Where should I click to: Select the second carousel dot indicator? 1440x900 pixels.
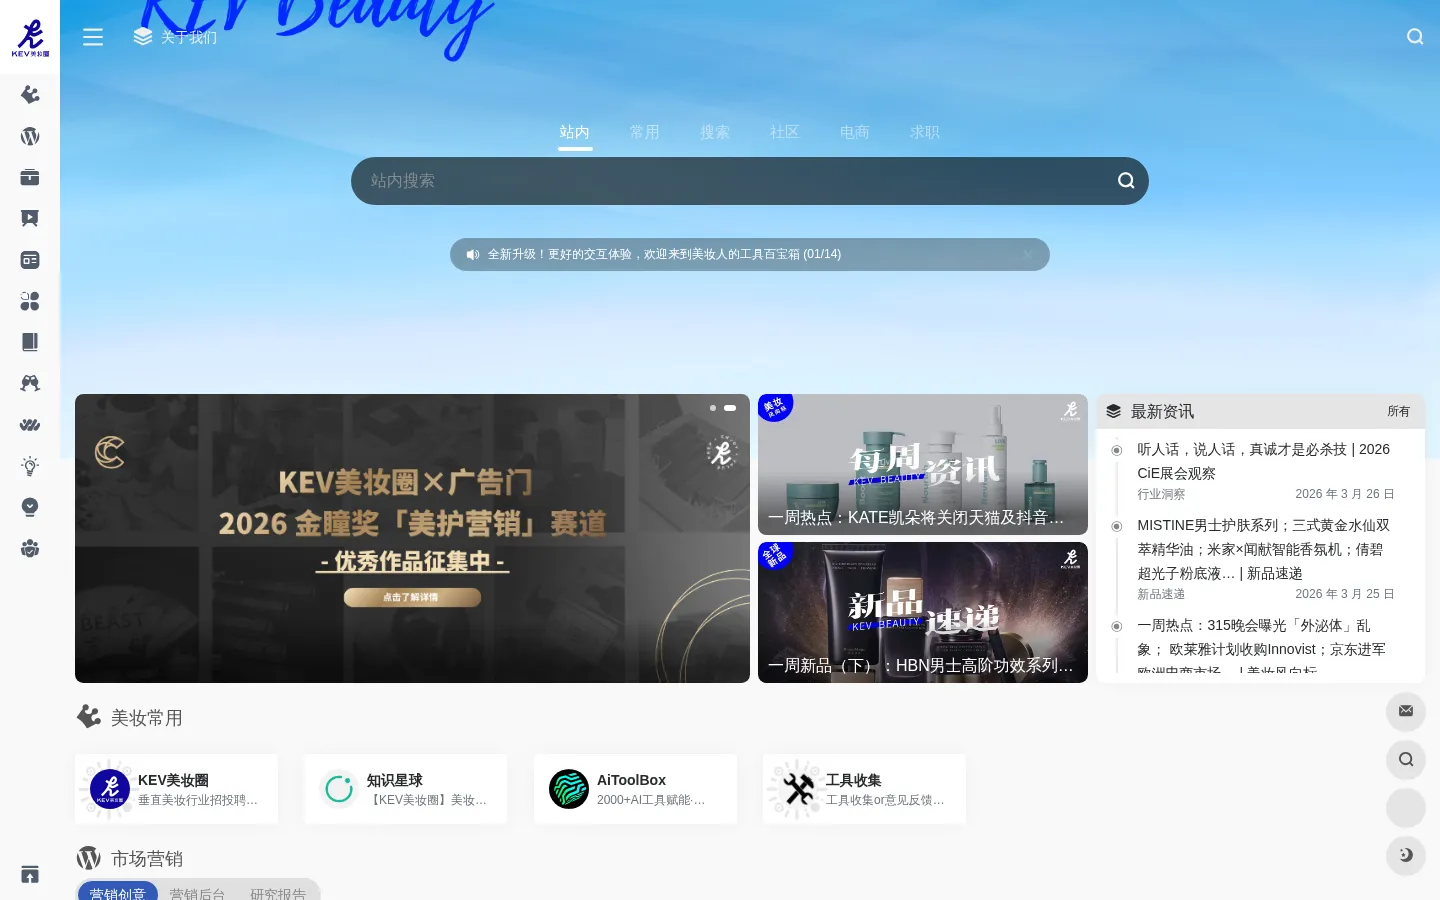click(x=730, y=408)
